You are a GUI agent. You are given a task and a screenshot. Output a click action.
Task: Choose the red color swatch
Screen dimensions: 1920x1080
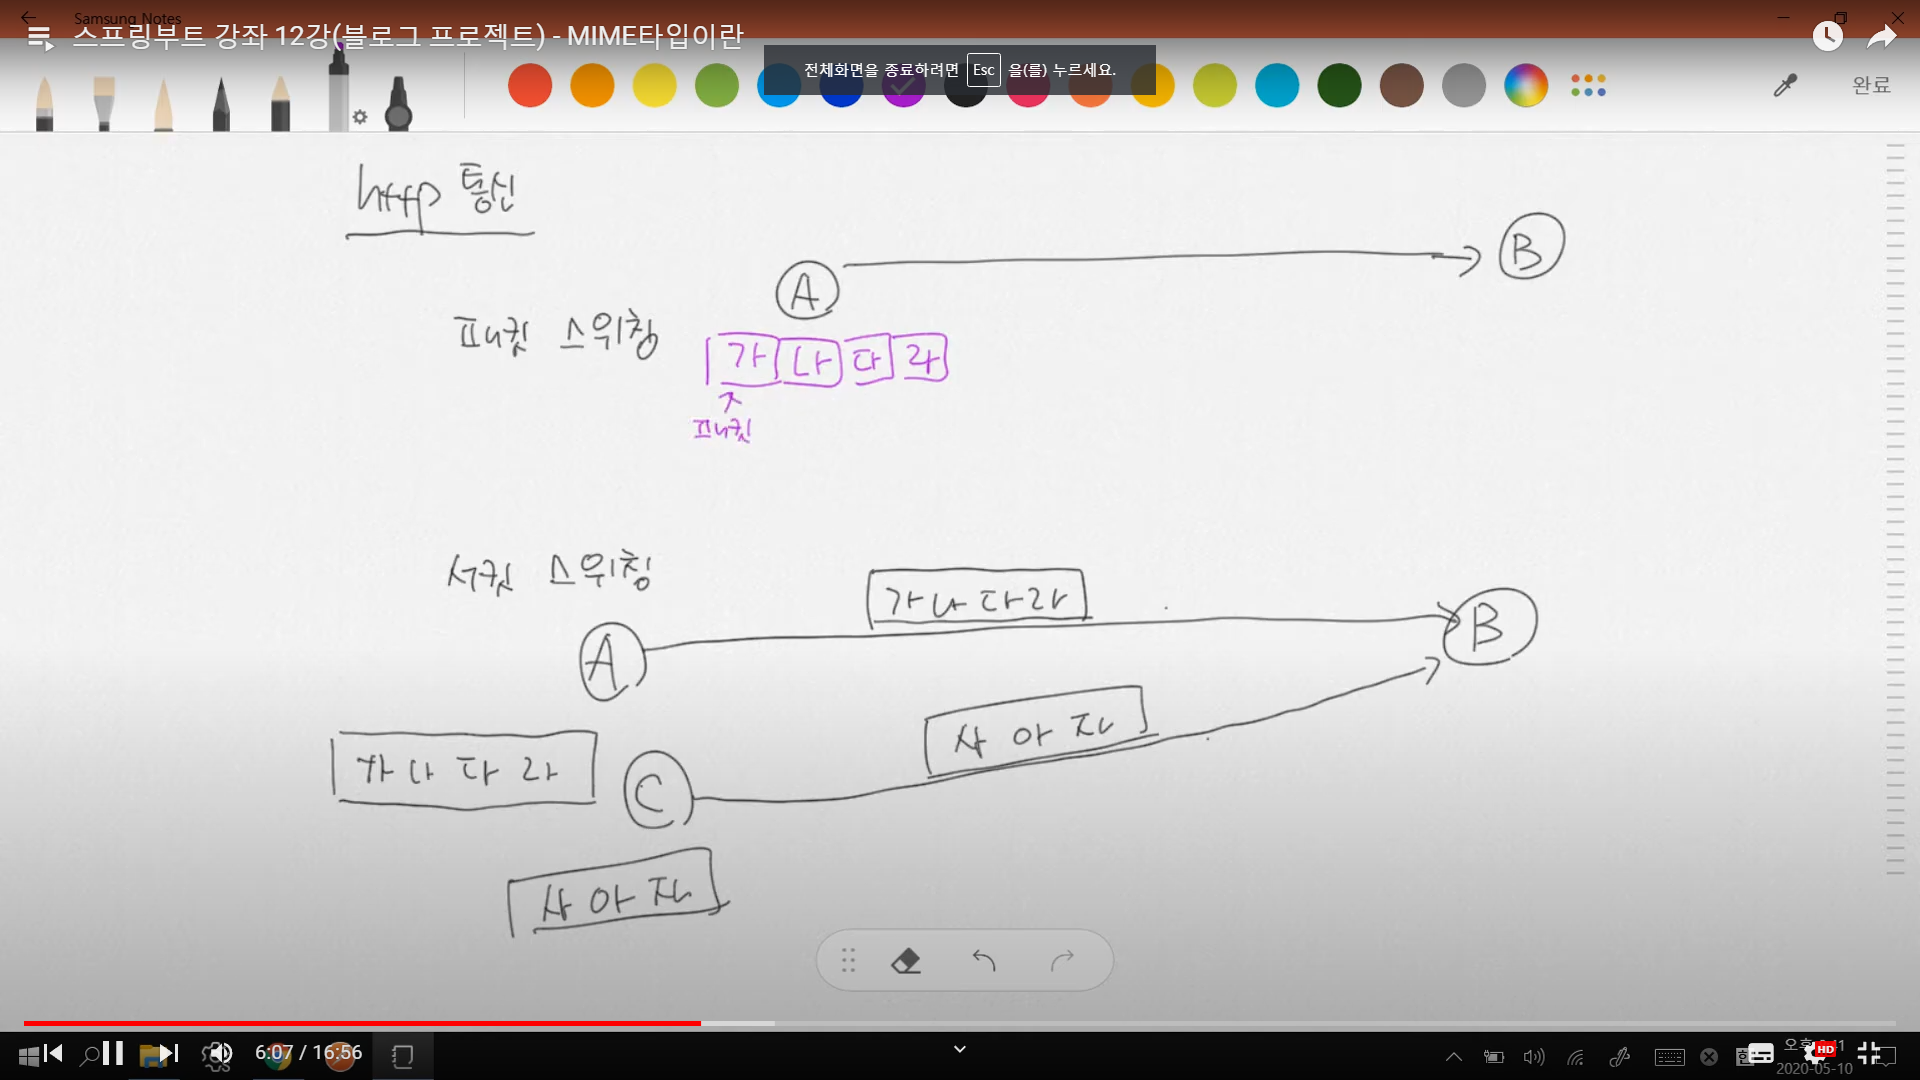[530, 86]
